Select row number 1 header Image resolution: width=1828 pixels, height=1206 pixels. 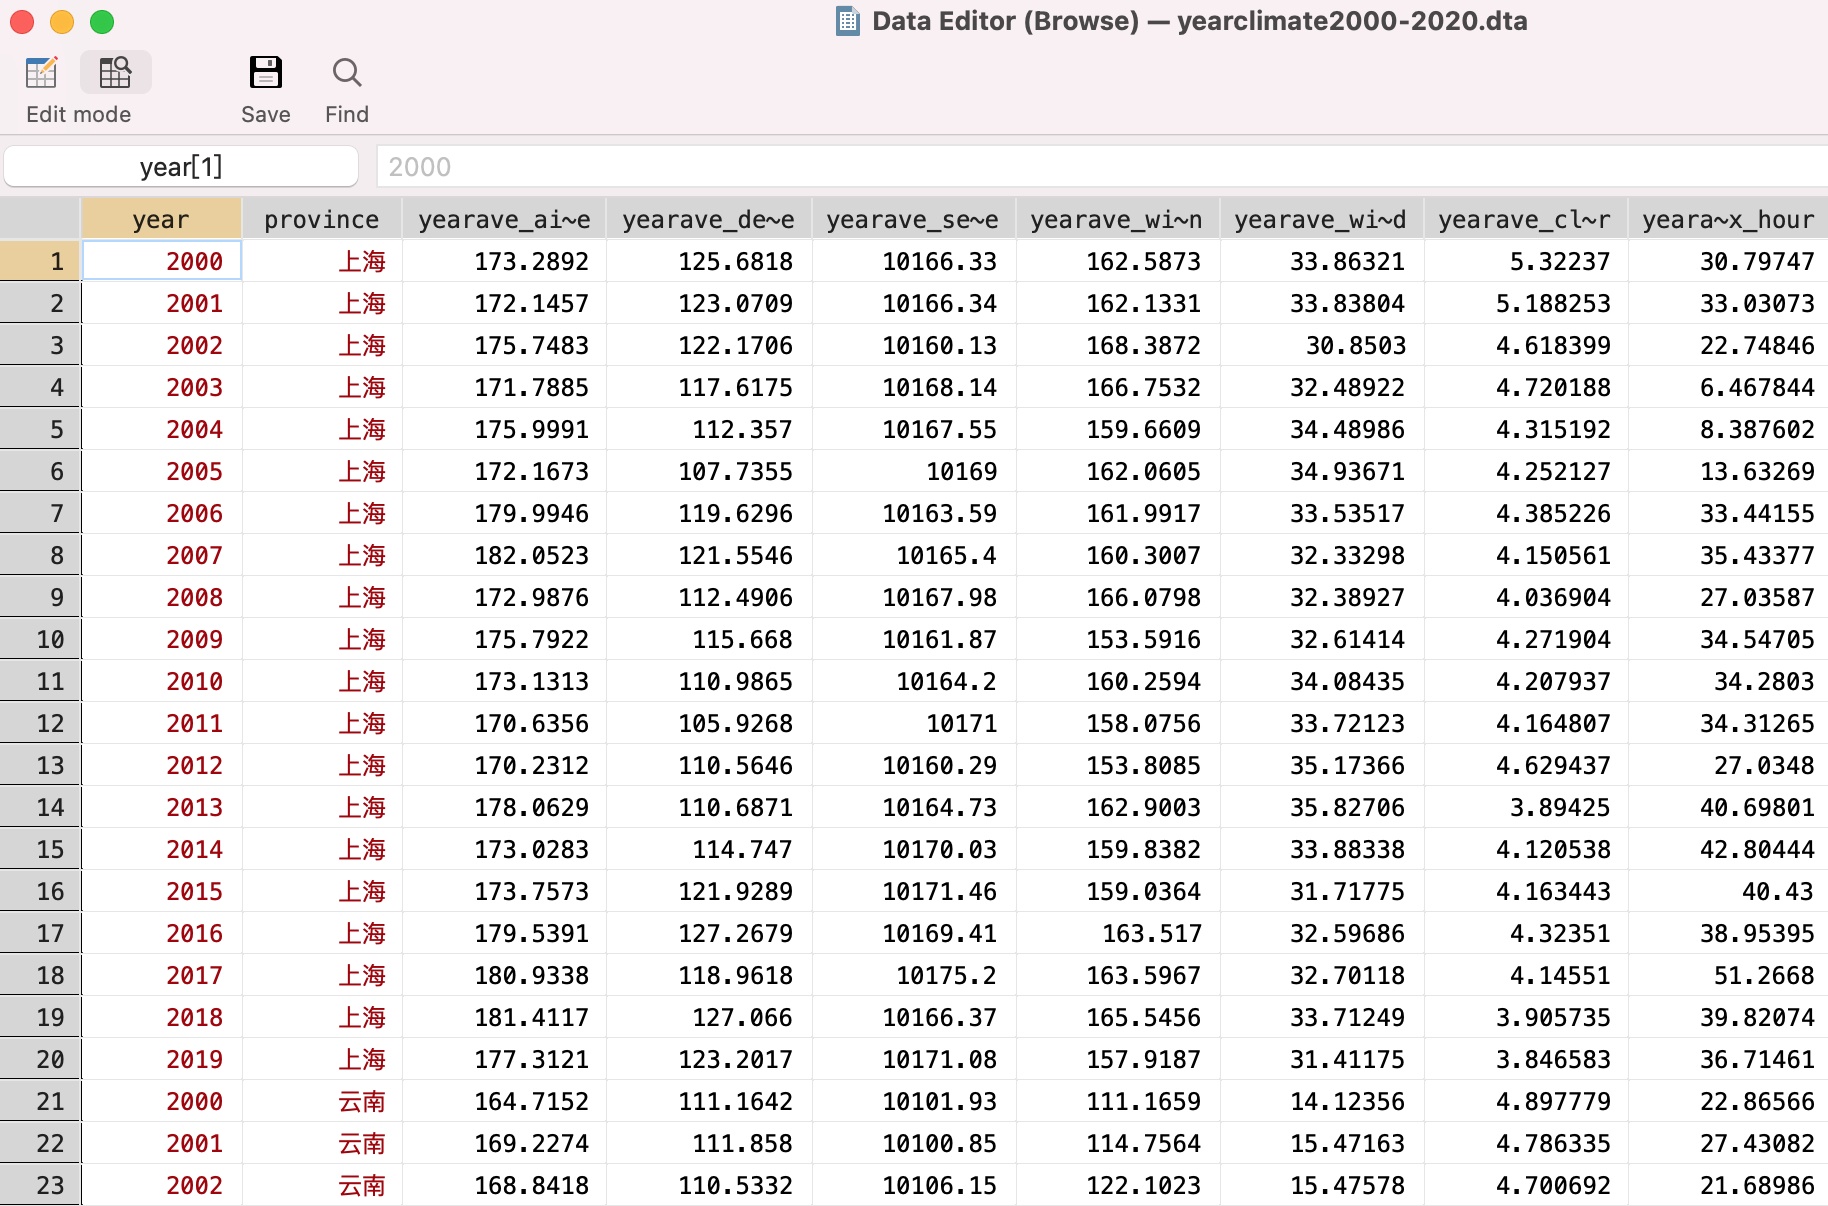pos(40,261)
